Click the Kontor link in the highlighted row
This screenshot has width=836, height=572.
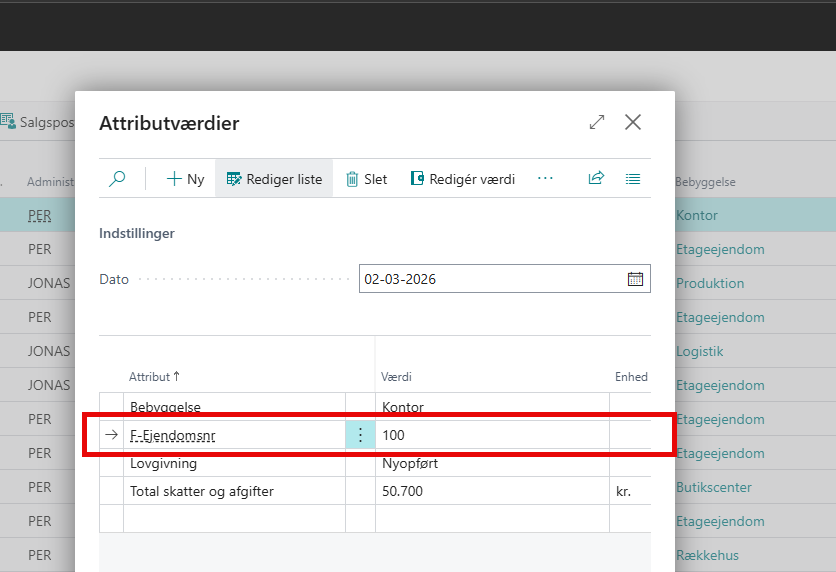(x=696, y=215)
